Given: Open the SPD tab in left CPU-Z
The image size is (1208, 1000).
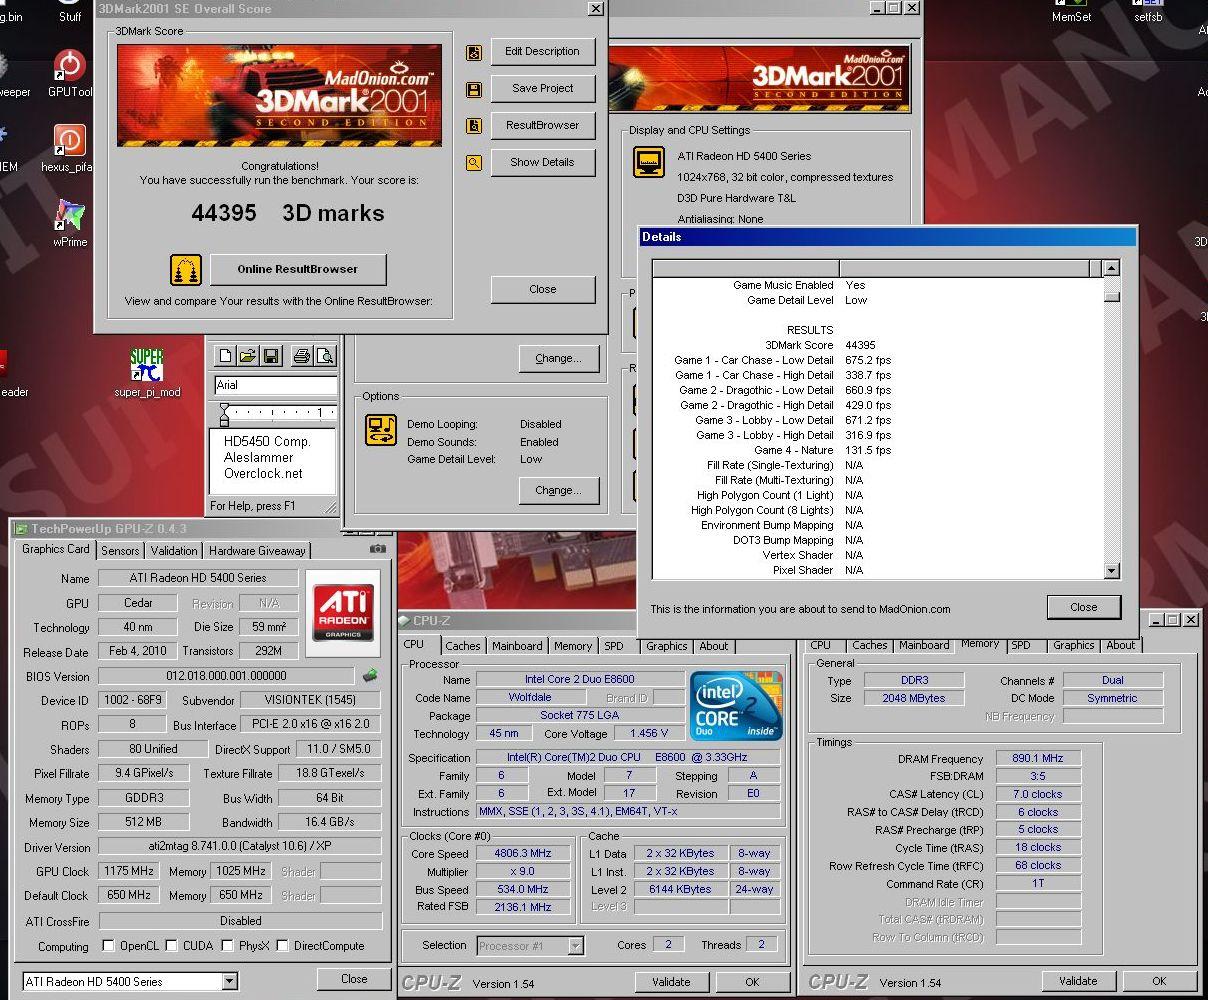Looking at the screenshot, I should point(614,646).
